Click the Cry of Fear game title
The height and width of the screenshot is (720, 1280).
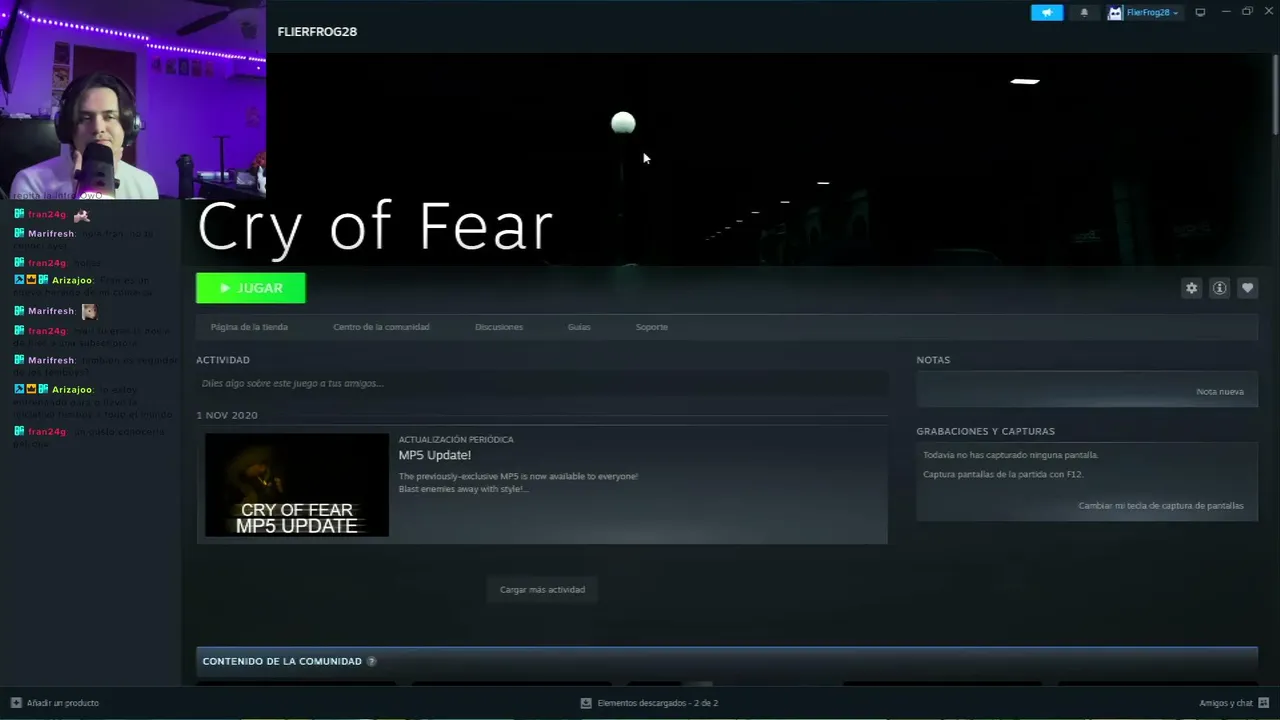pyautogui.click(x=375, y=227)
